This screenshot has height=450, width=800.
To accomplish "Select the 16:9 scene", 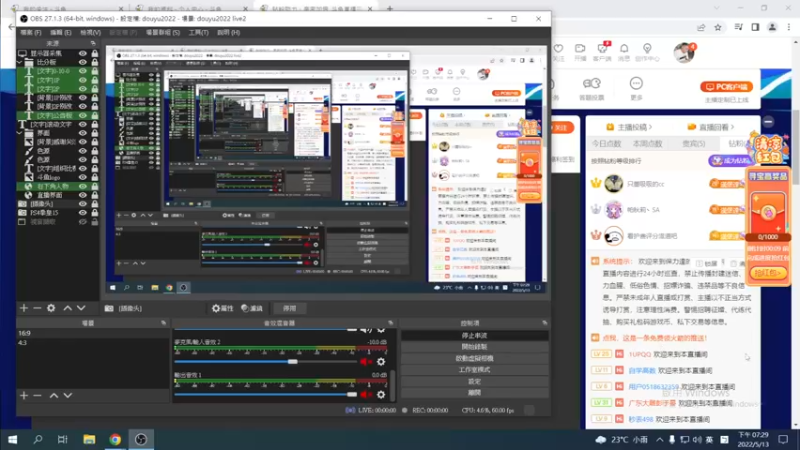I will click(x=93, y=333).
